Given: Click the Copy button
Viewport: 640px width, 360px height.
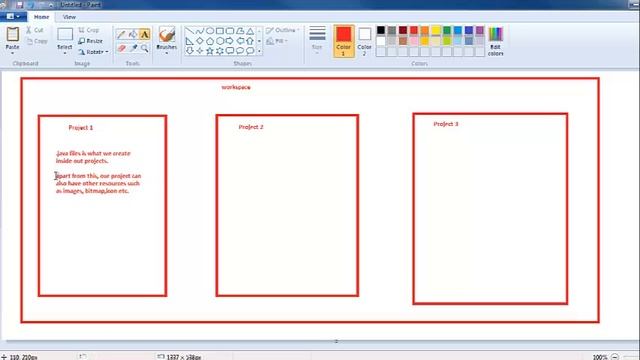Looking at the screenshot, I should pos(37,41).
